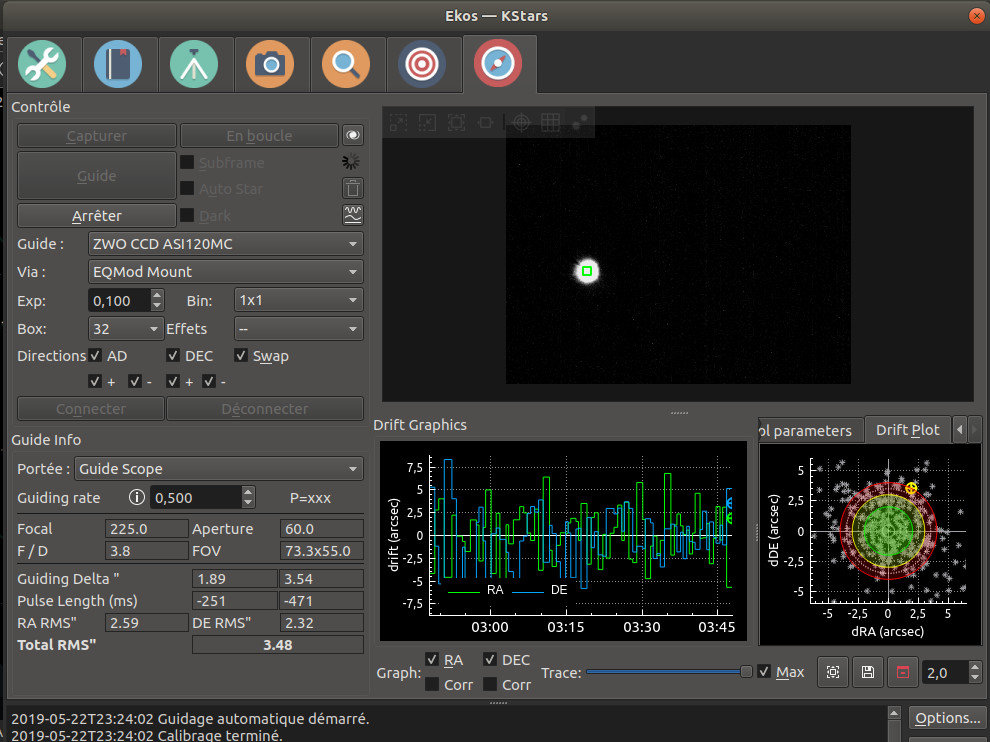Open the Focus magnifier icon tab

click(346, 65)
